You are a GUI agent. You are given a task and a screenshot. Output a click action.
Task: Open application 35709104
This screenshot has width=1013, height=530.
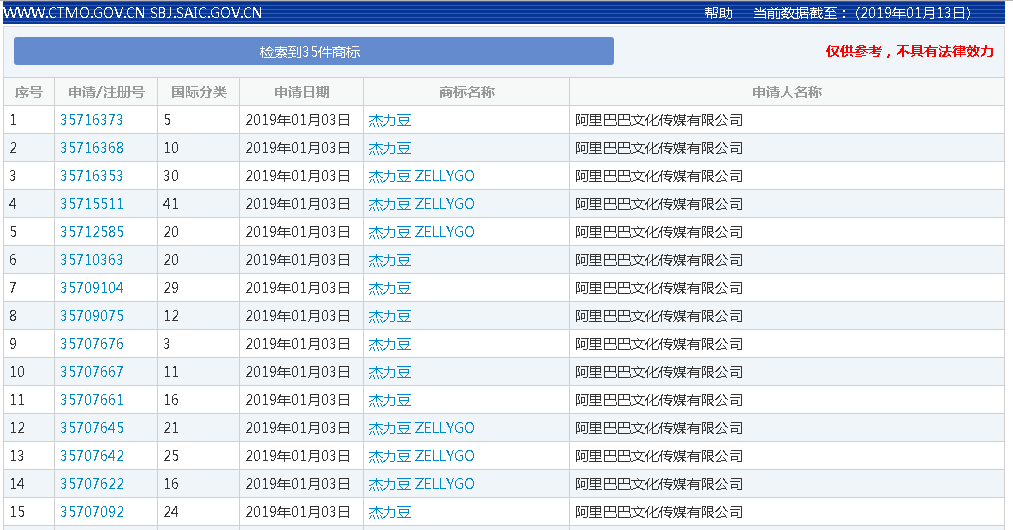tap(92, 288)
